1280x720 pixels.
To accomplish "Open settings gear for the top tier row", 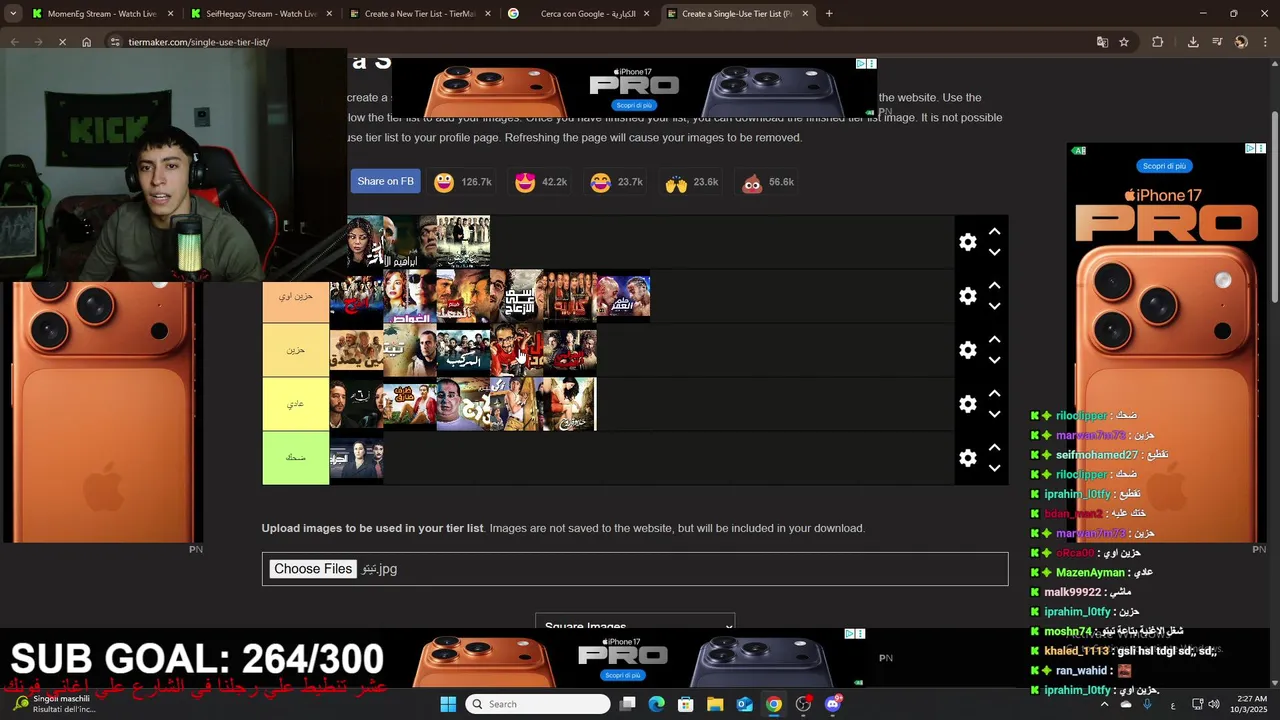I will click(x=967, y=242).
